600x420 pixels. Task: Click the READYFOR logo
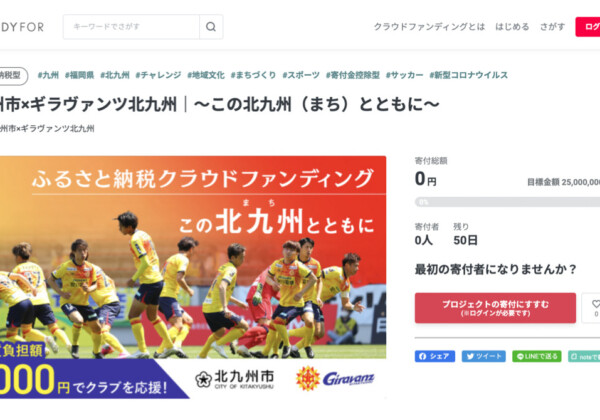coord(22,27)
